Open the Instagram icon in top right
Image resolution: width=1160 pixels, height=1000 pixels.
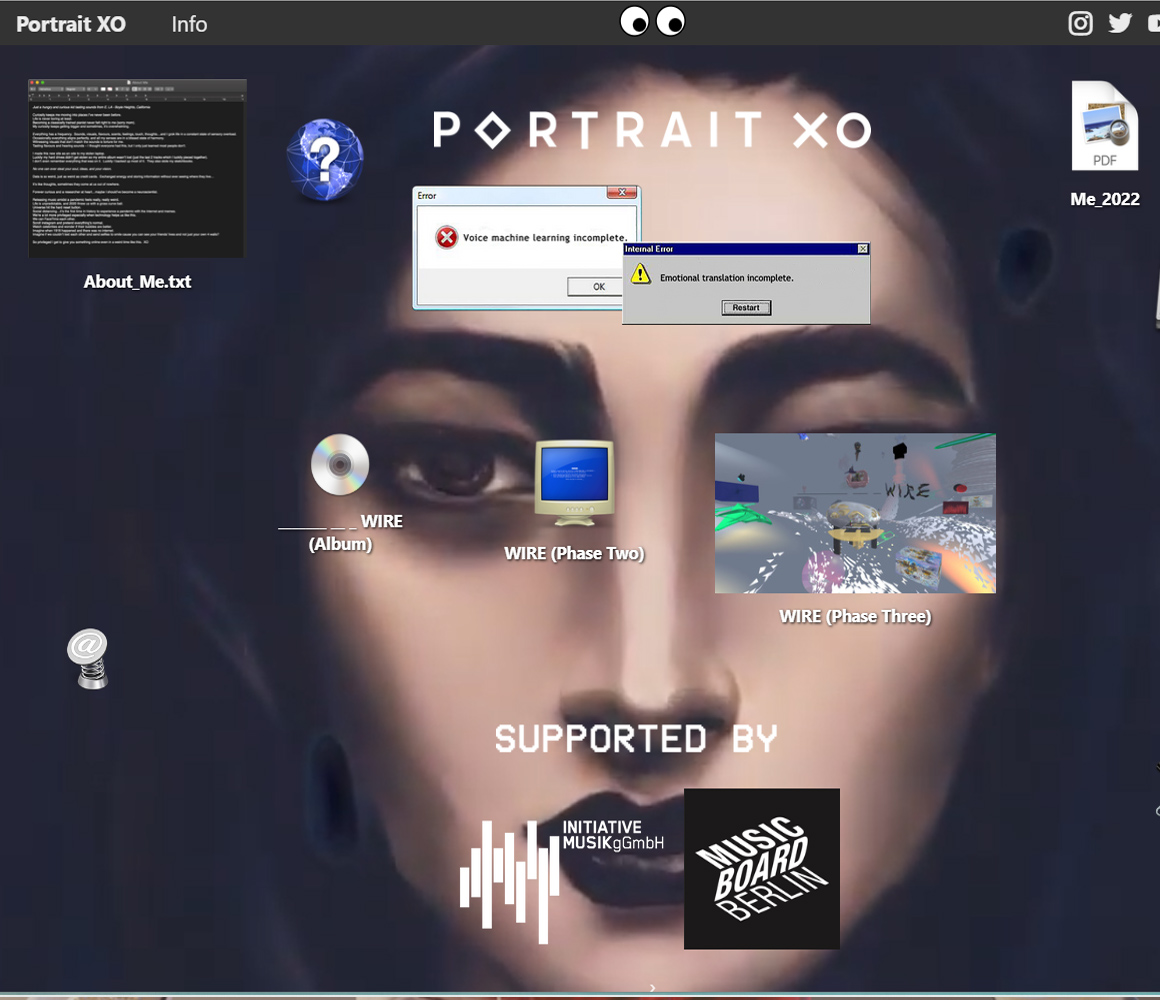(1080, 22)
